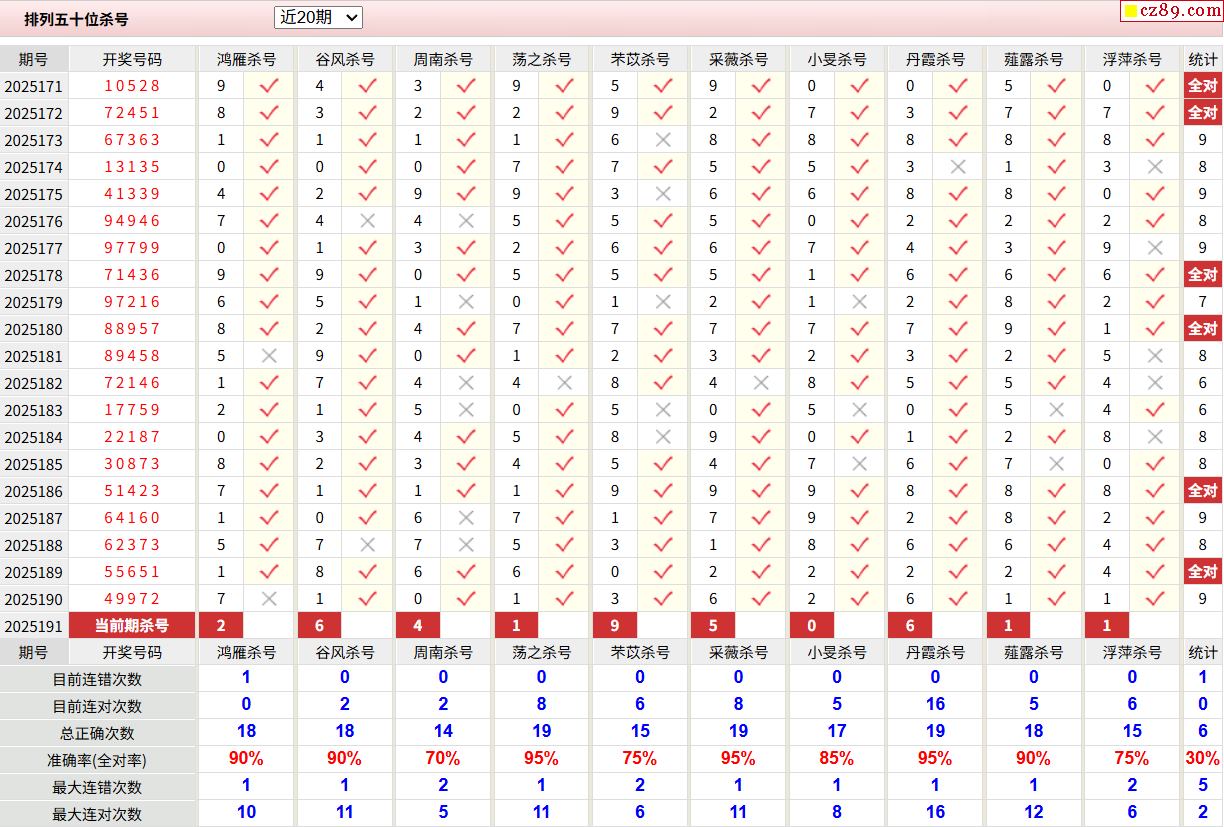Image resolution: width=1224 pixels, height=827 pixels.
Task: Open the 近20期 period dropdown
Action: coord(318,17)
